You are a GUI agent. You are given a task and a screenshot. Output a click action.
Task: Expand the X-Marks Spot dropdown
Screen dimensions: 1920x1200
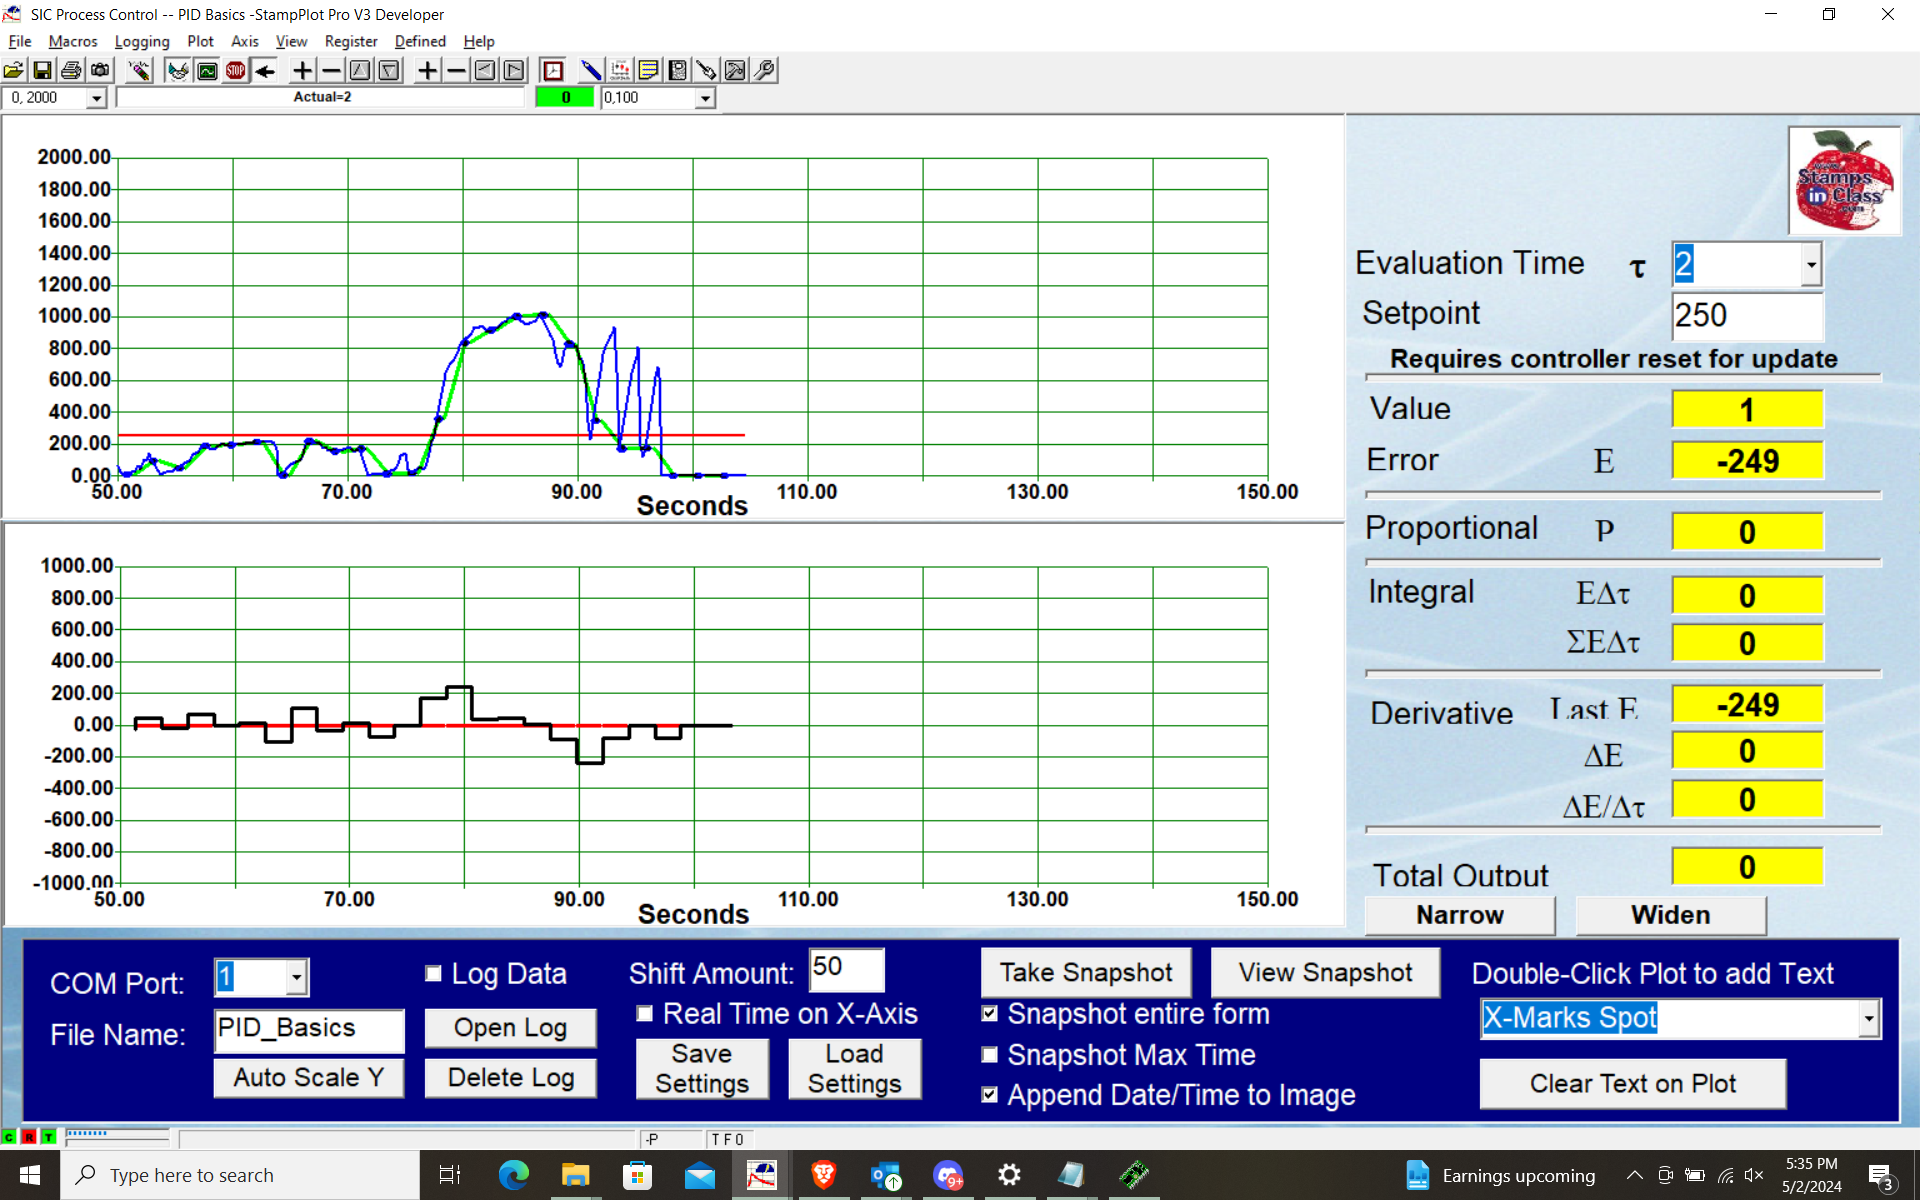click(1868, 1019)
